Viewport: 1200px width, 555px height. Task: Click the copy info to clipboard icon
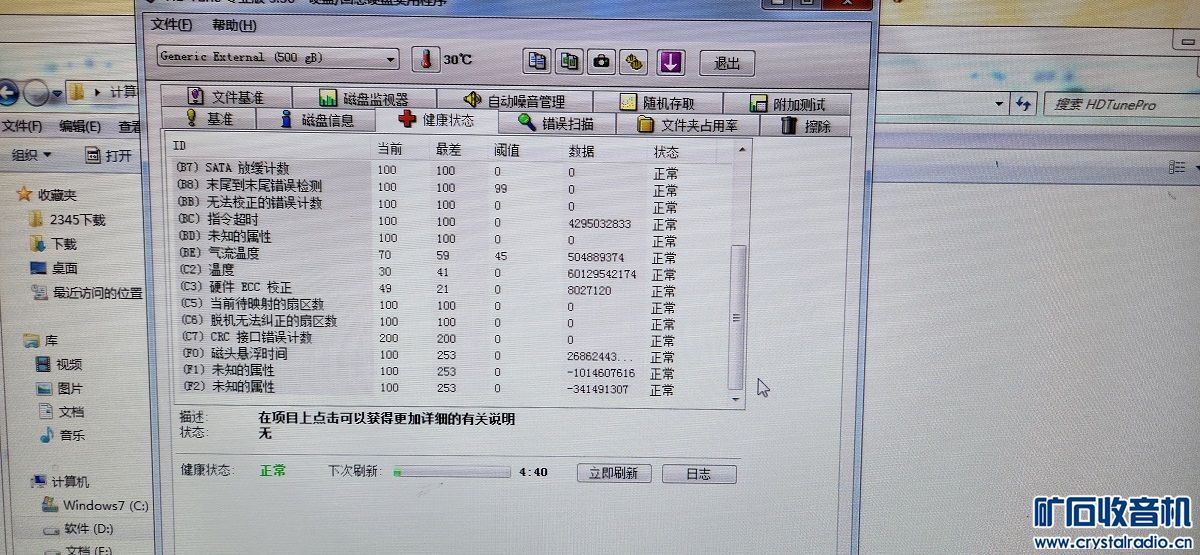coord(538,61)
